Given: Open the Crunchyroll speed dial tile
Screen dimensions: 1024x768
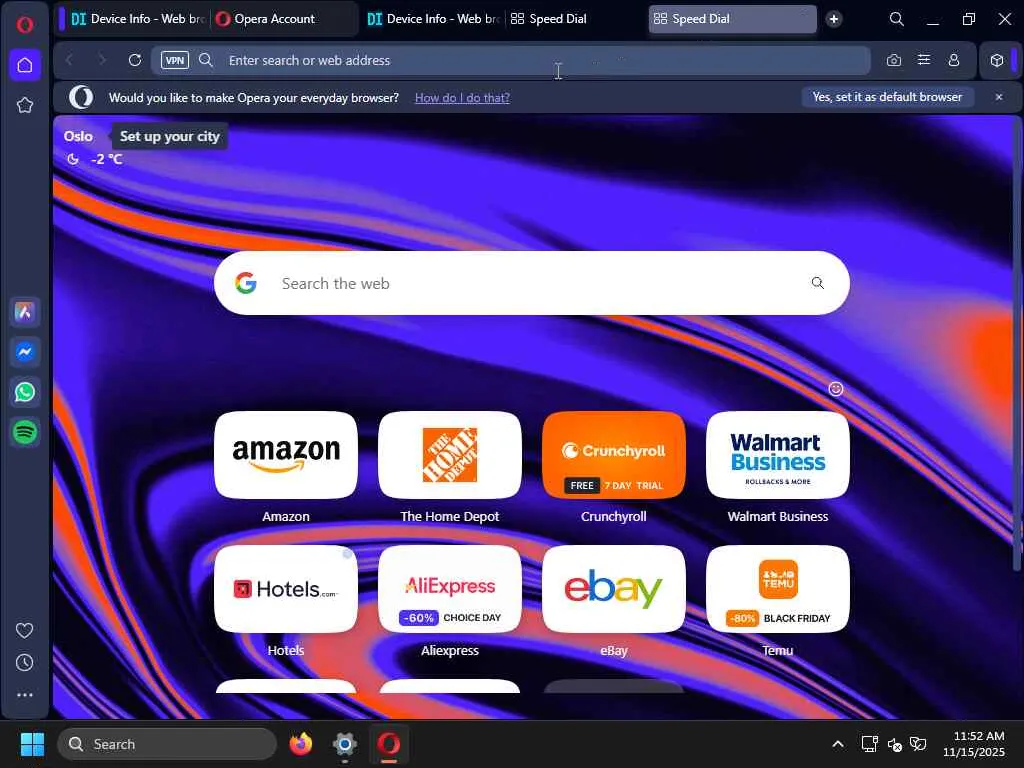Looking at the screenshot, I should [614, 455].
